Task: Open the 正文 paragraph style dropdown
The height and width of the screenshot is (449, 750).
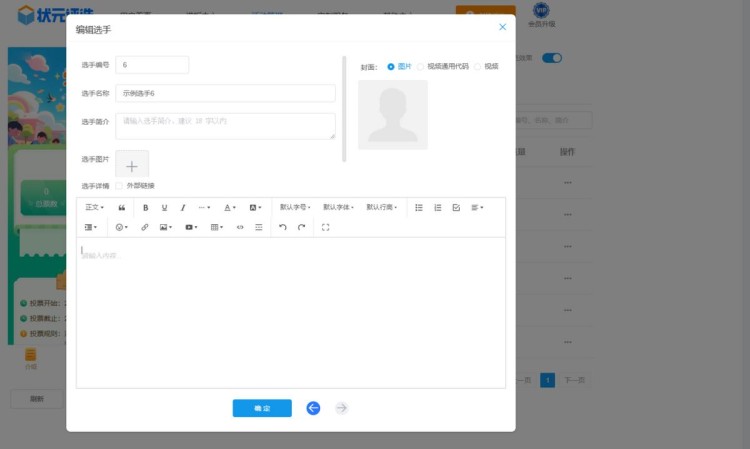Action: 94,208
